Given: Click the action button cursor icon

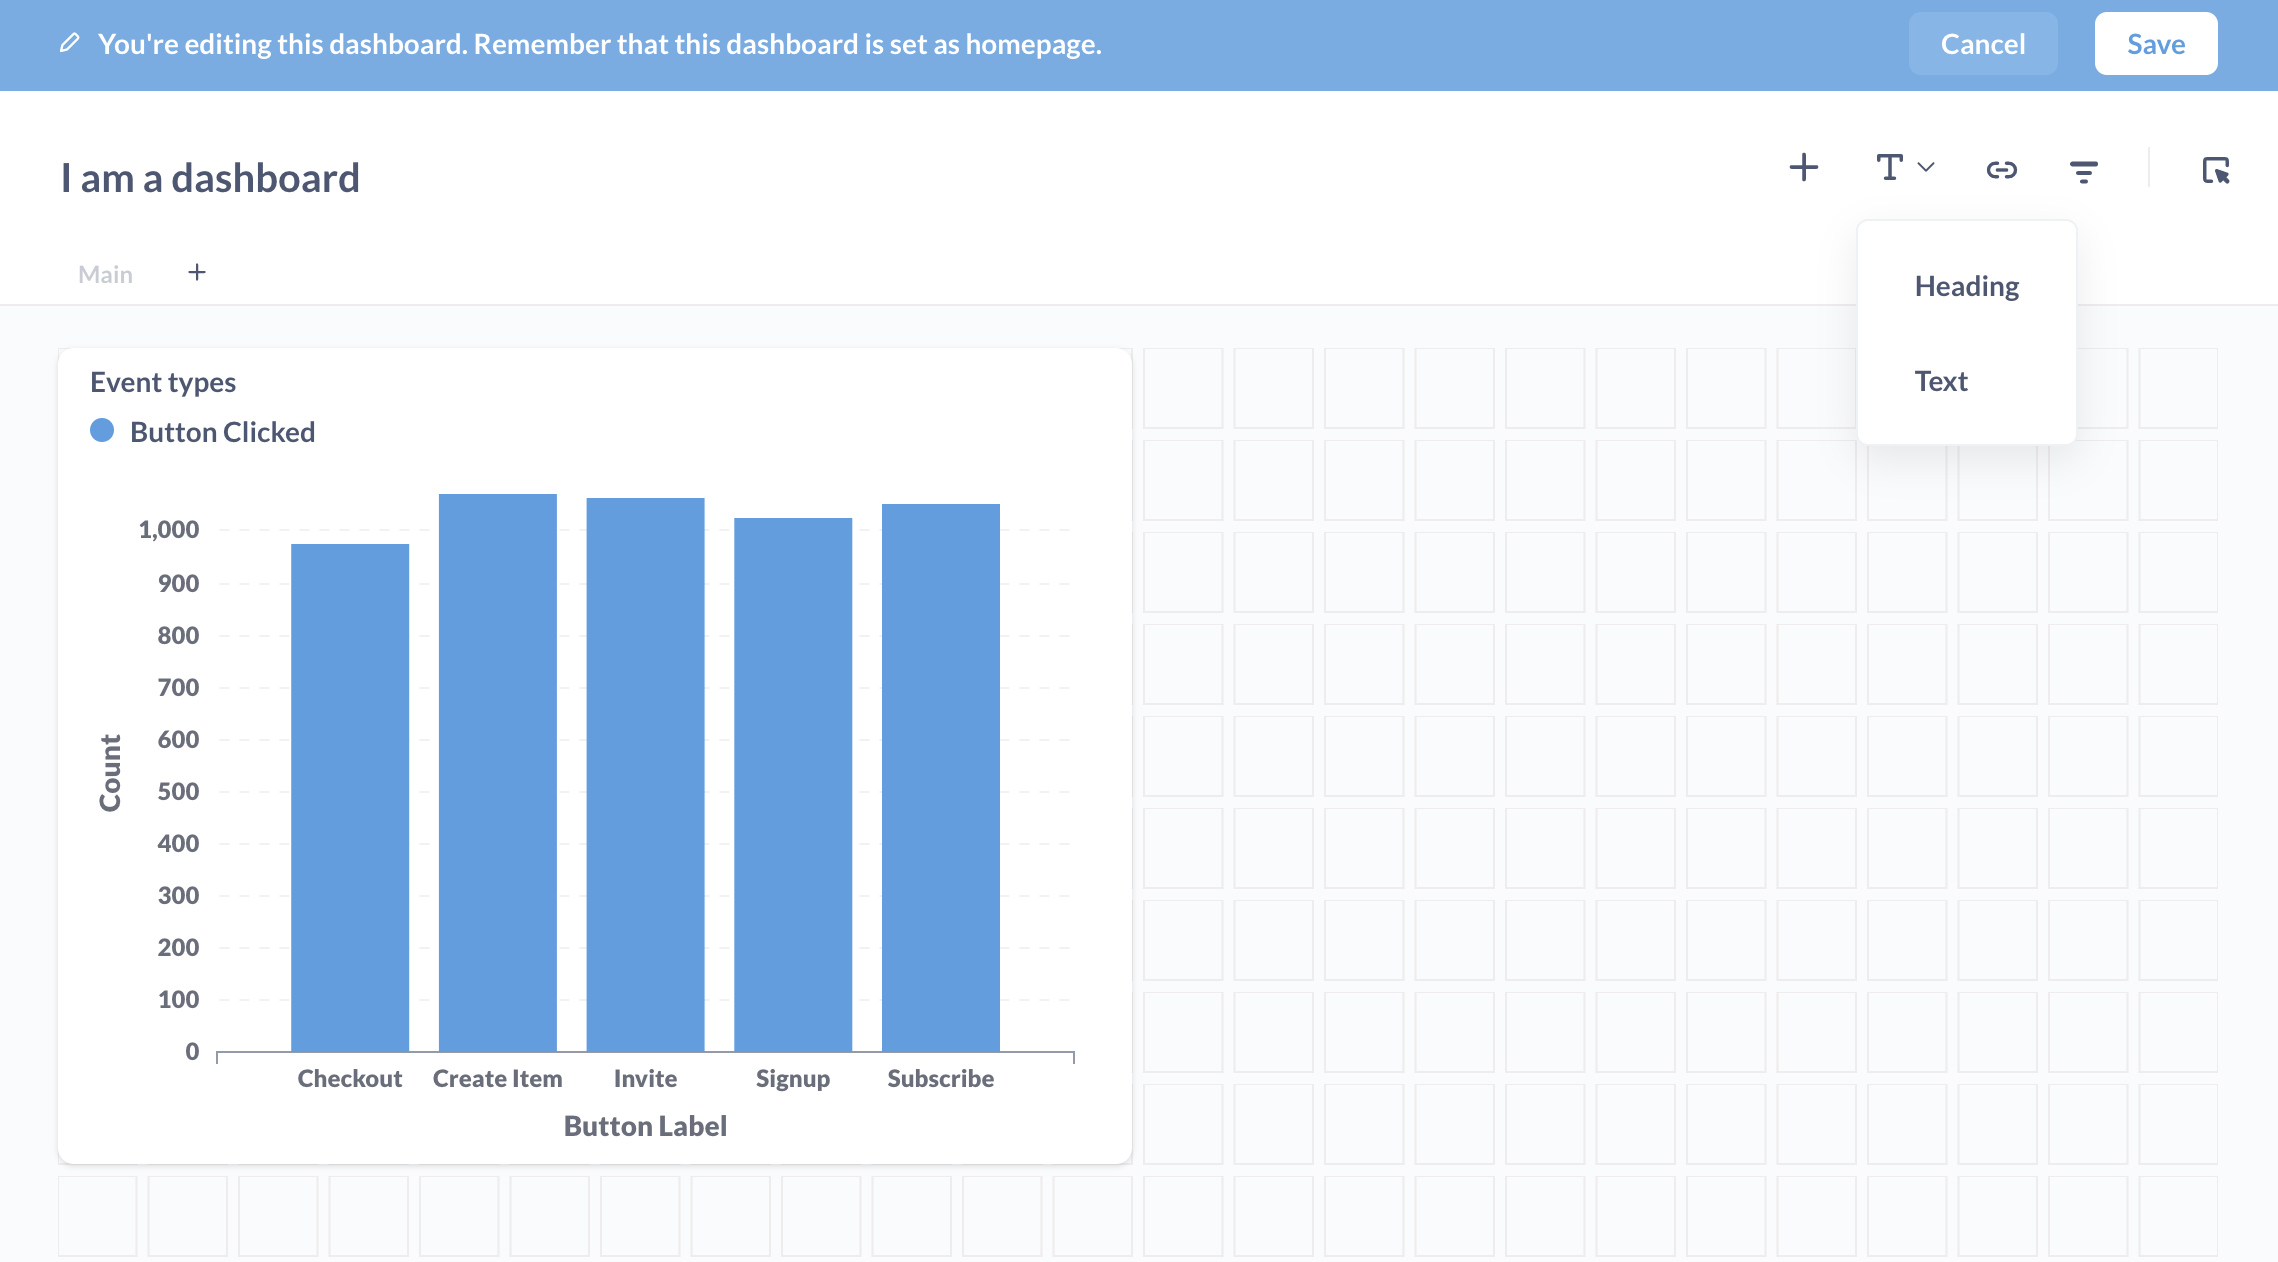Looking at the screenshot, I should 2215,170.
